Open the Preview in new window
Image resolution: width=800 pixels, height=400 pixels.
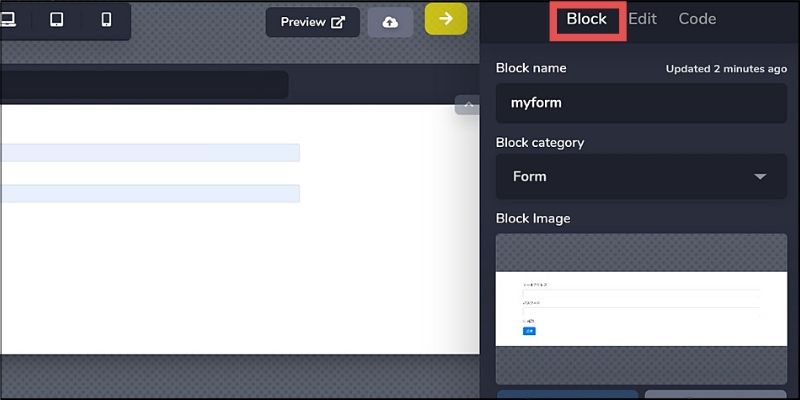(313, 22)
